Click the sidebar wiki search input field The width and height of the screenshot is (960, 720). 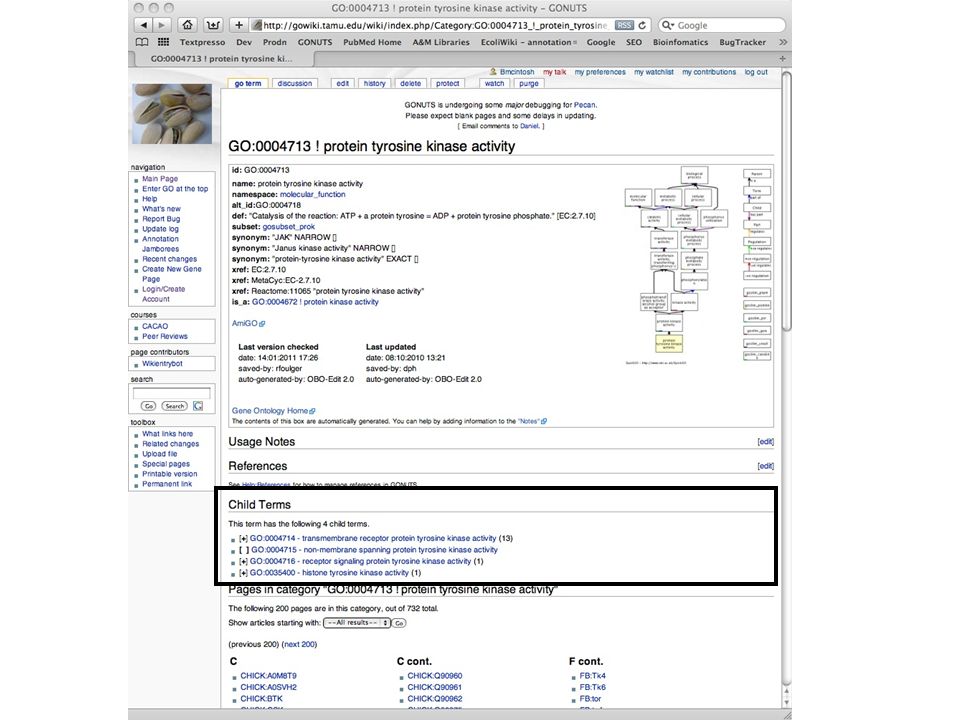click(171, 392)
